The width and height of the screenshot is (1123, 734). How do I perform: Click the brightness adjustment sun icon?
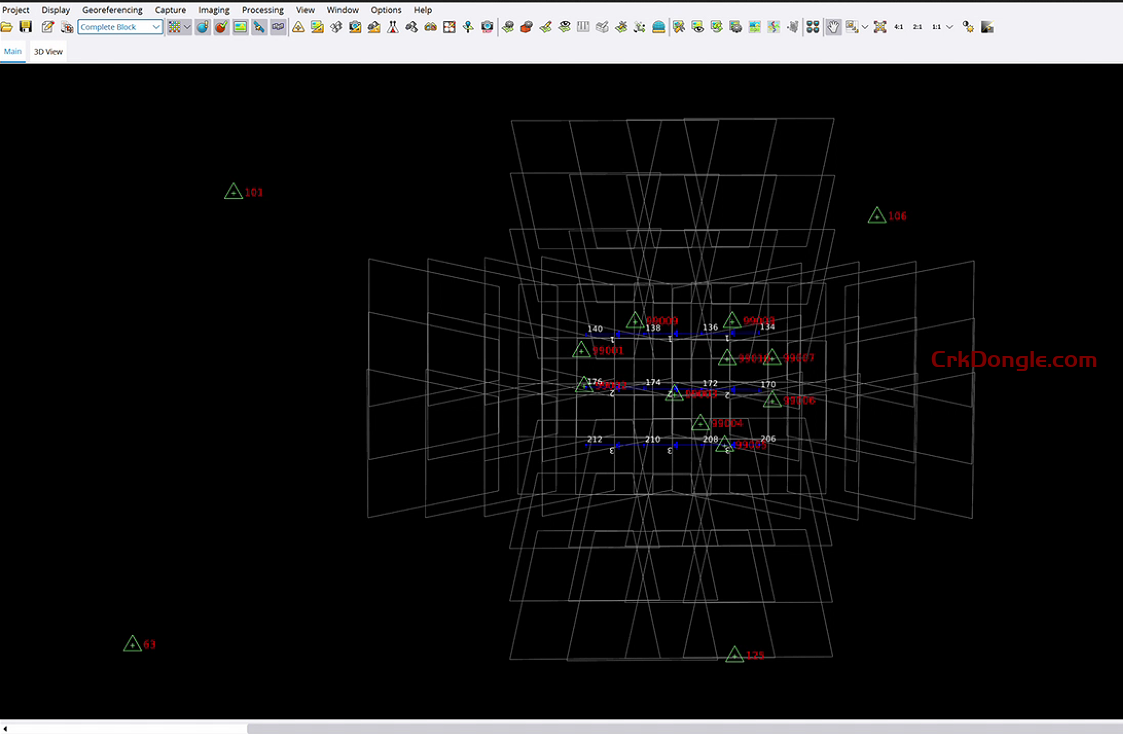[968, 27]
